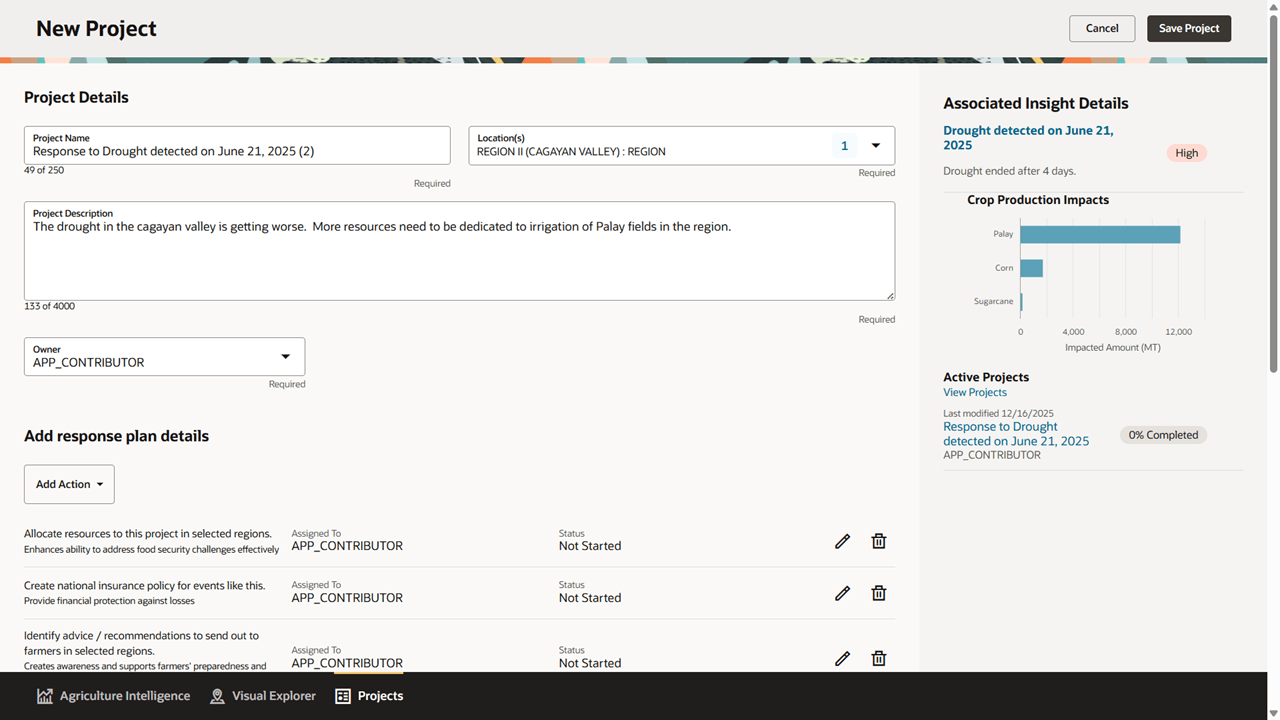Screen dimensions: 1280x720
Task: Edit the Allocate resources action
Action: pyautogui.click(x=842, y=541)
